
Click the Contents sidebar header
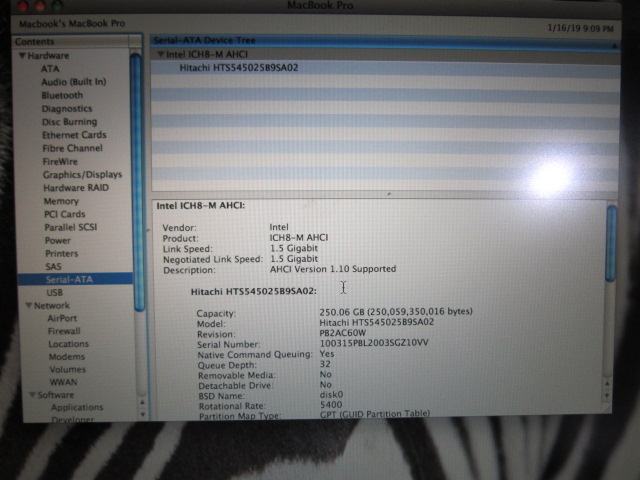point(72,42)
